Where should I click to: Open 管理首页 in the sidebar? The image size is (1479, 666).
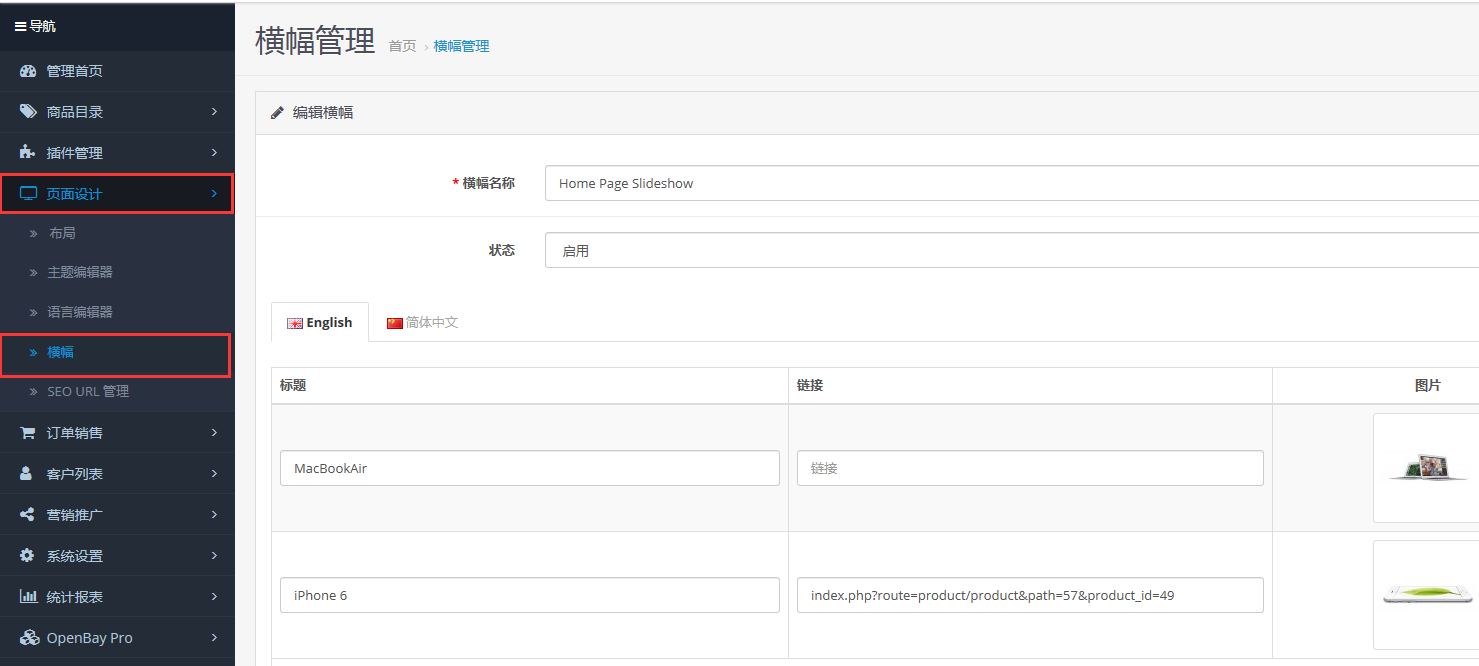[117, 71]
